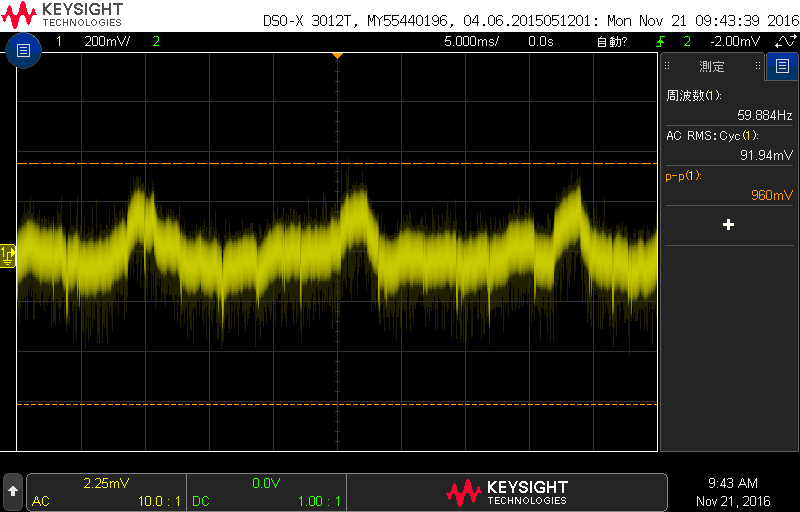The height and width of the screenshot is (512, 800).
Task: Toggle channel 2 in the header
Action: pyautogui.click(x=155, y=41)
